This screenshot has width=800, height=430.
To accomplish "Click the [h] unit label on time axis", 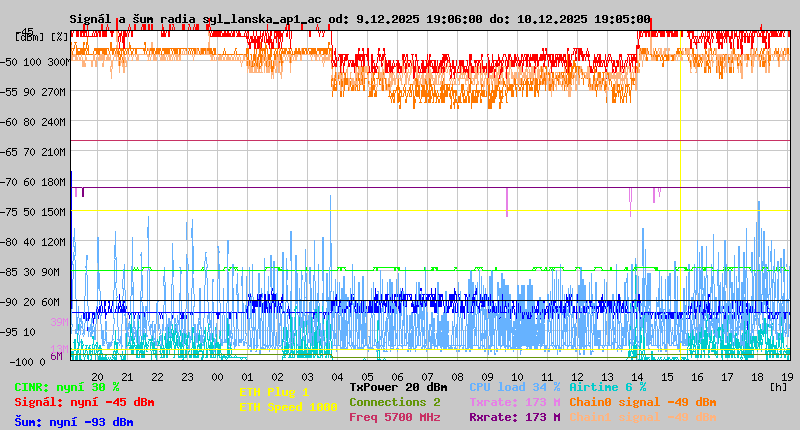I will coord(779,385).
